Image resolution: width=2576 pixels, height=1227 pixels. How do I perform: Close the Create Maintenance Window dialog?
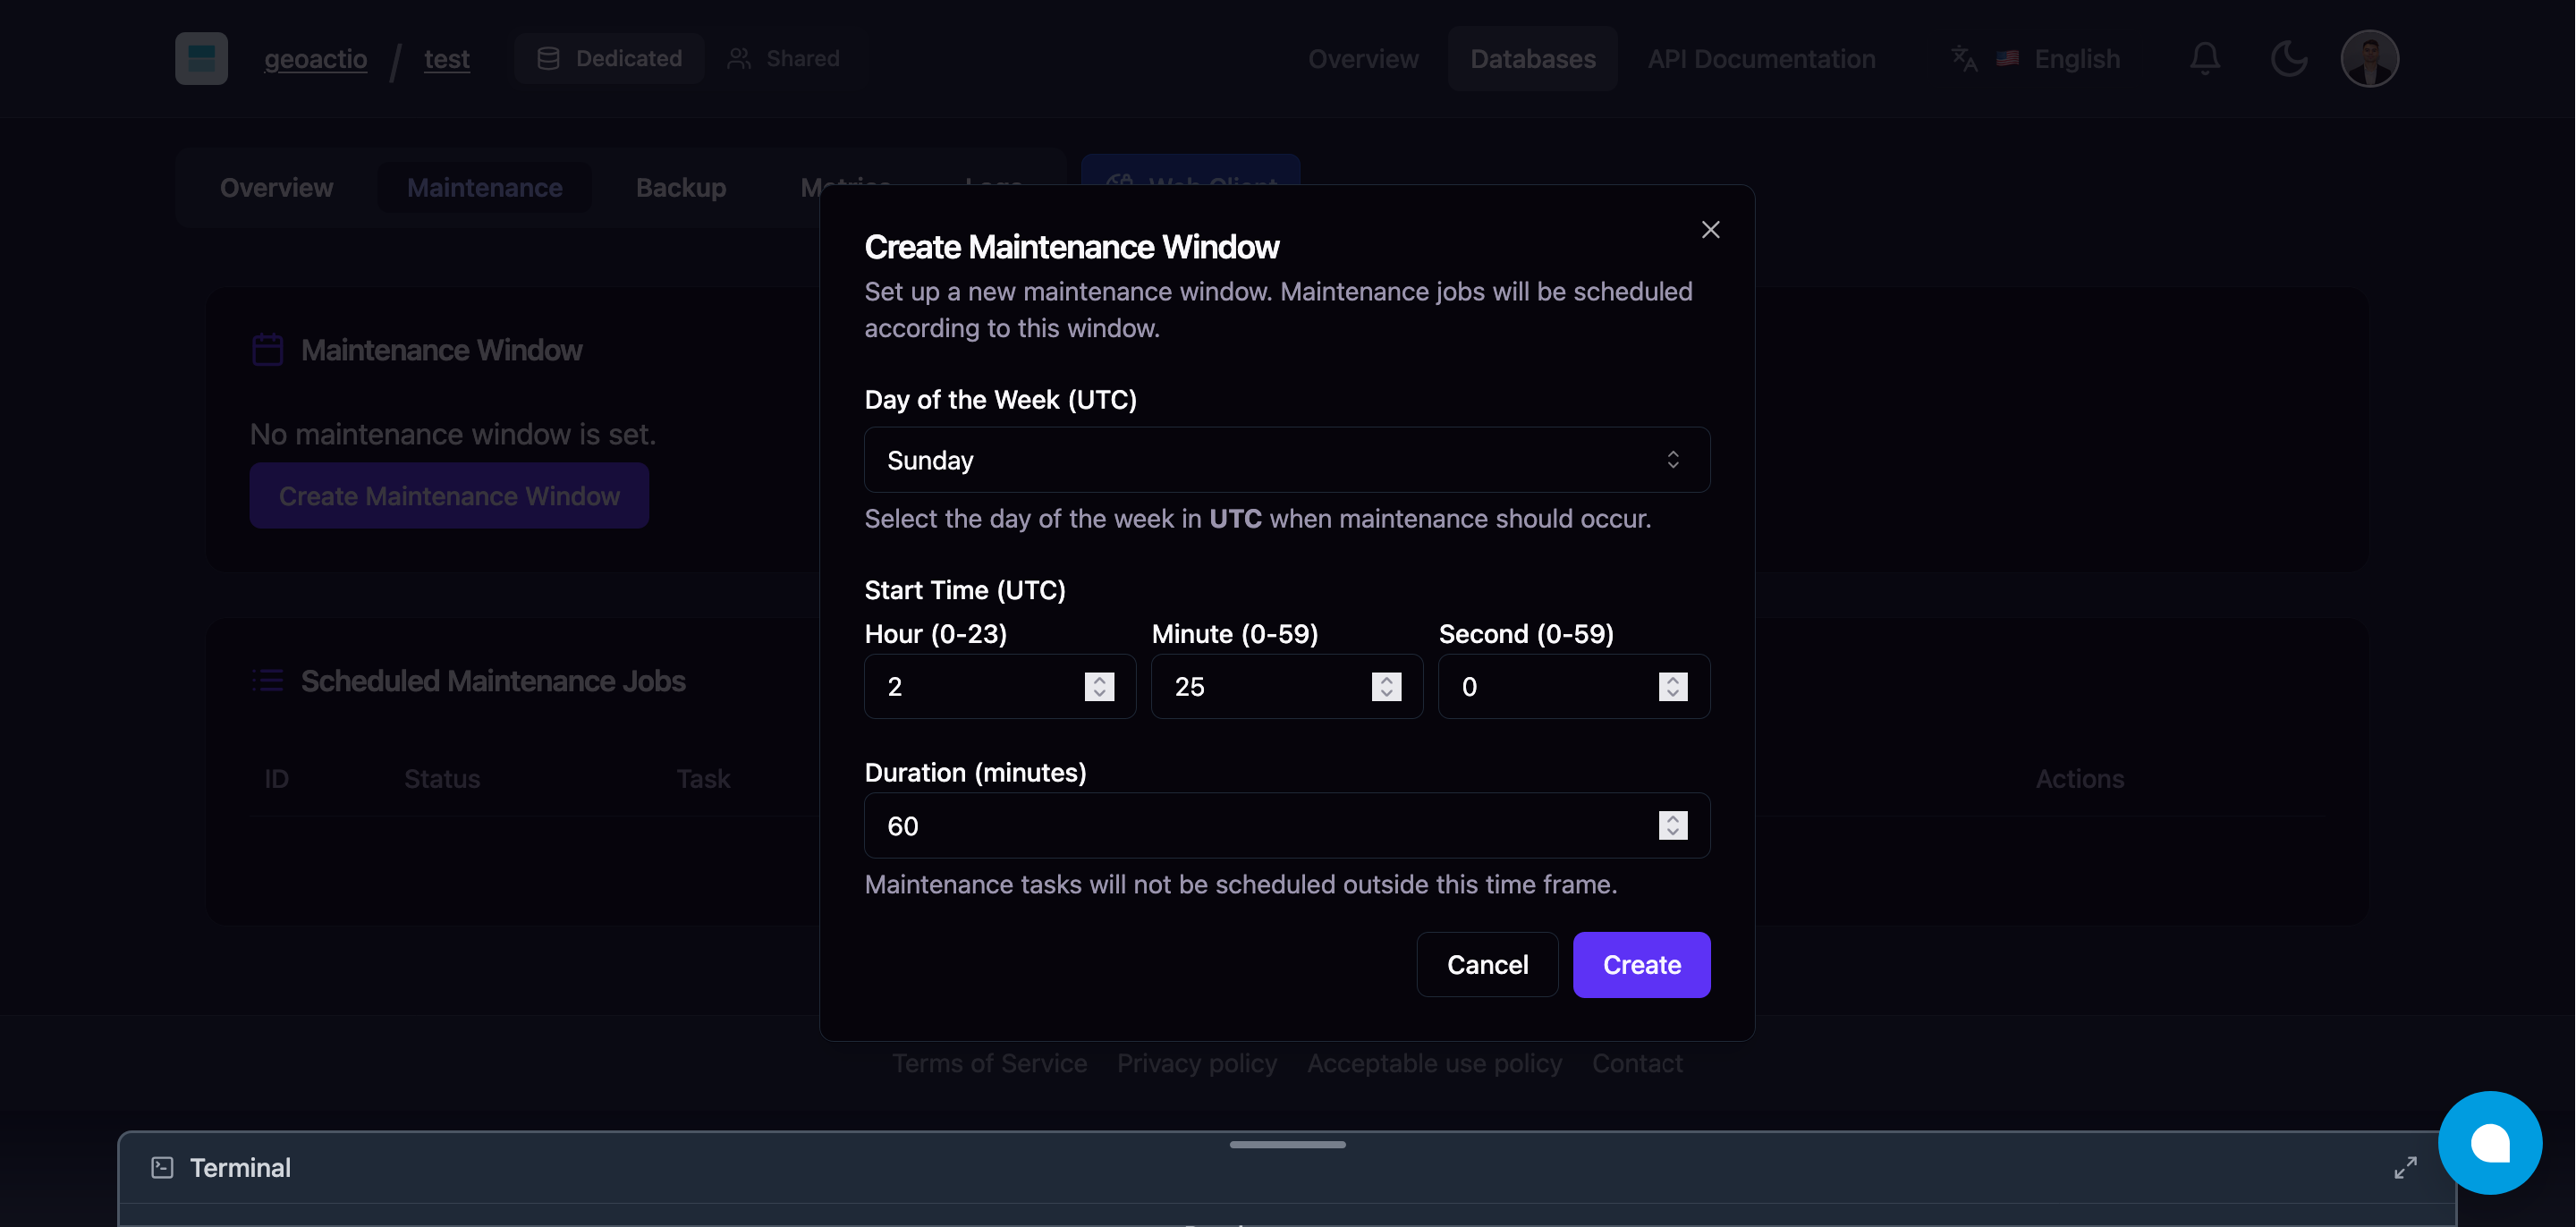click(1710, 229)
